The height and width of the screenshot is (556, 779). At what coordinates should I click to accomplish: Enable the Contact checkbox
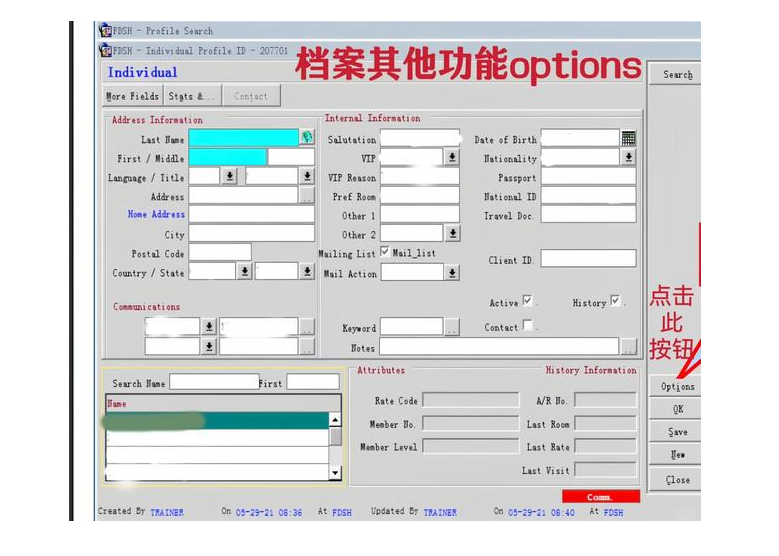click(528, 325)
